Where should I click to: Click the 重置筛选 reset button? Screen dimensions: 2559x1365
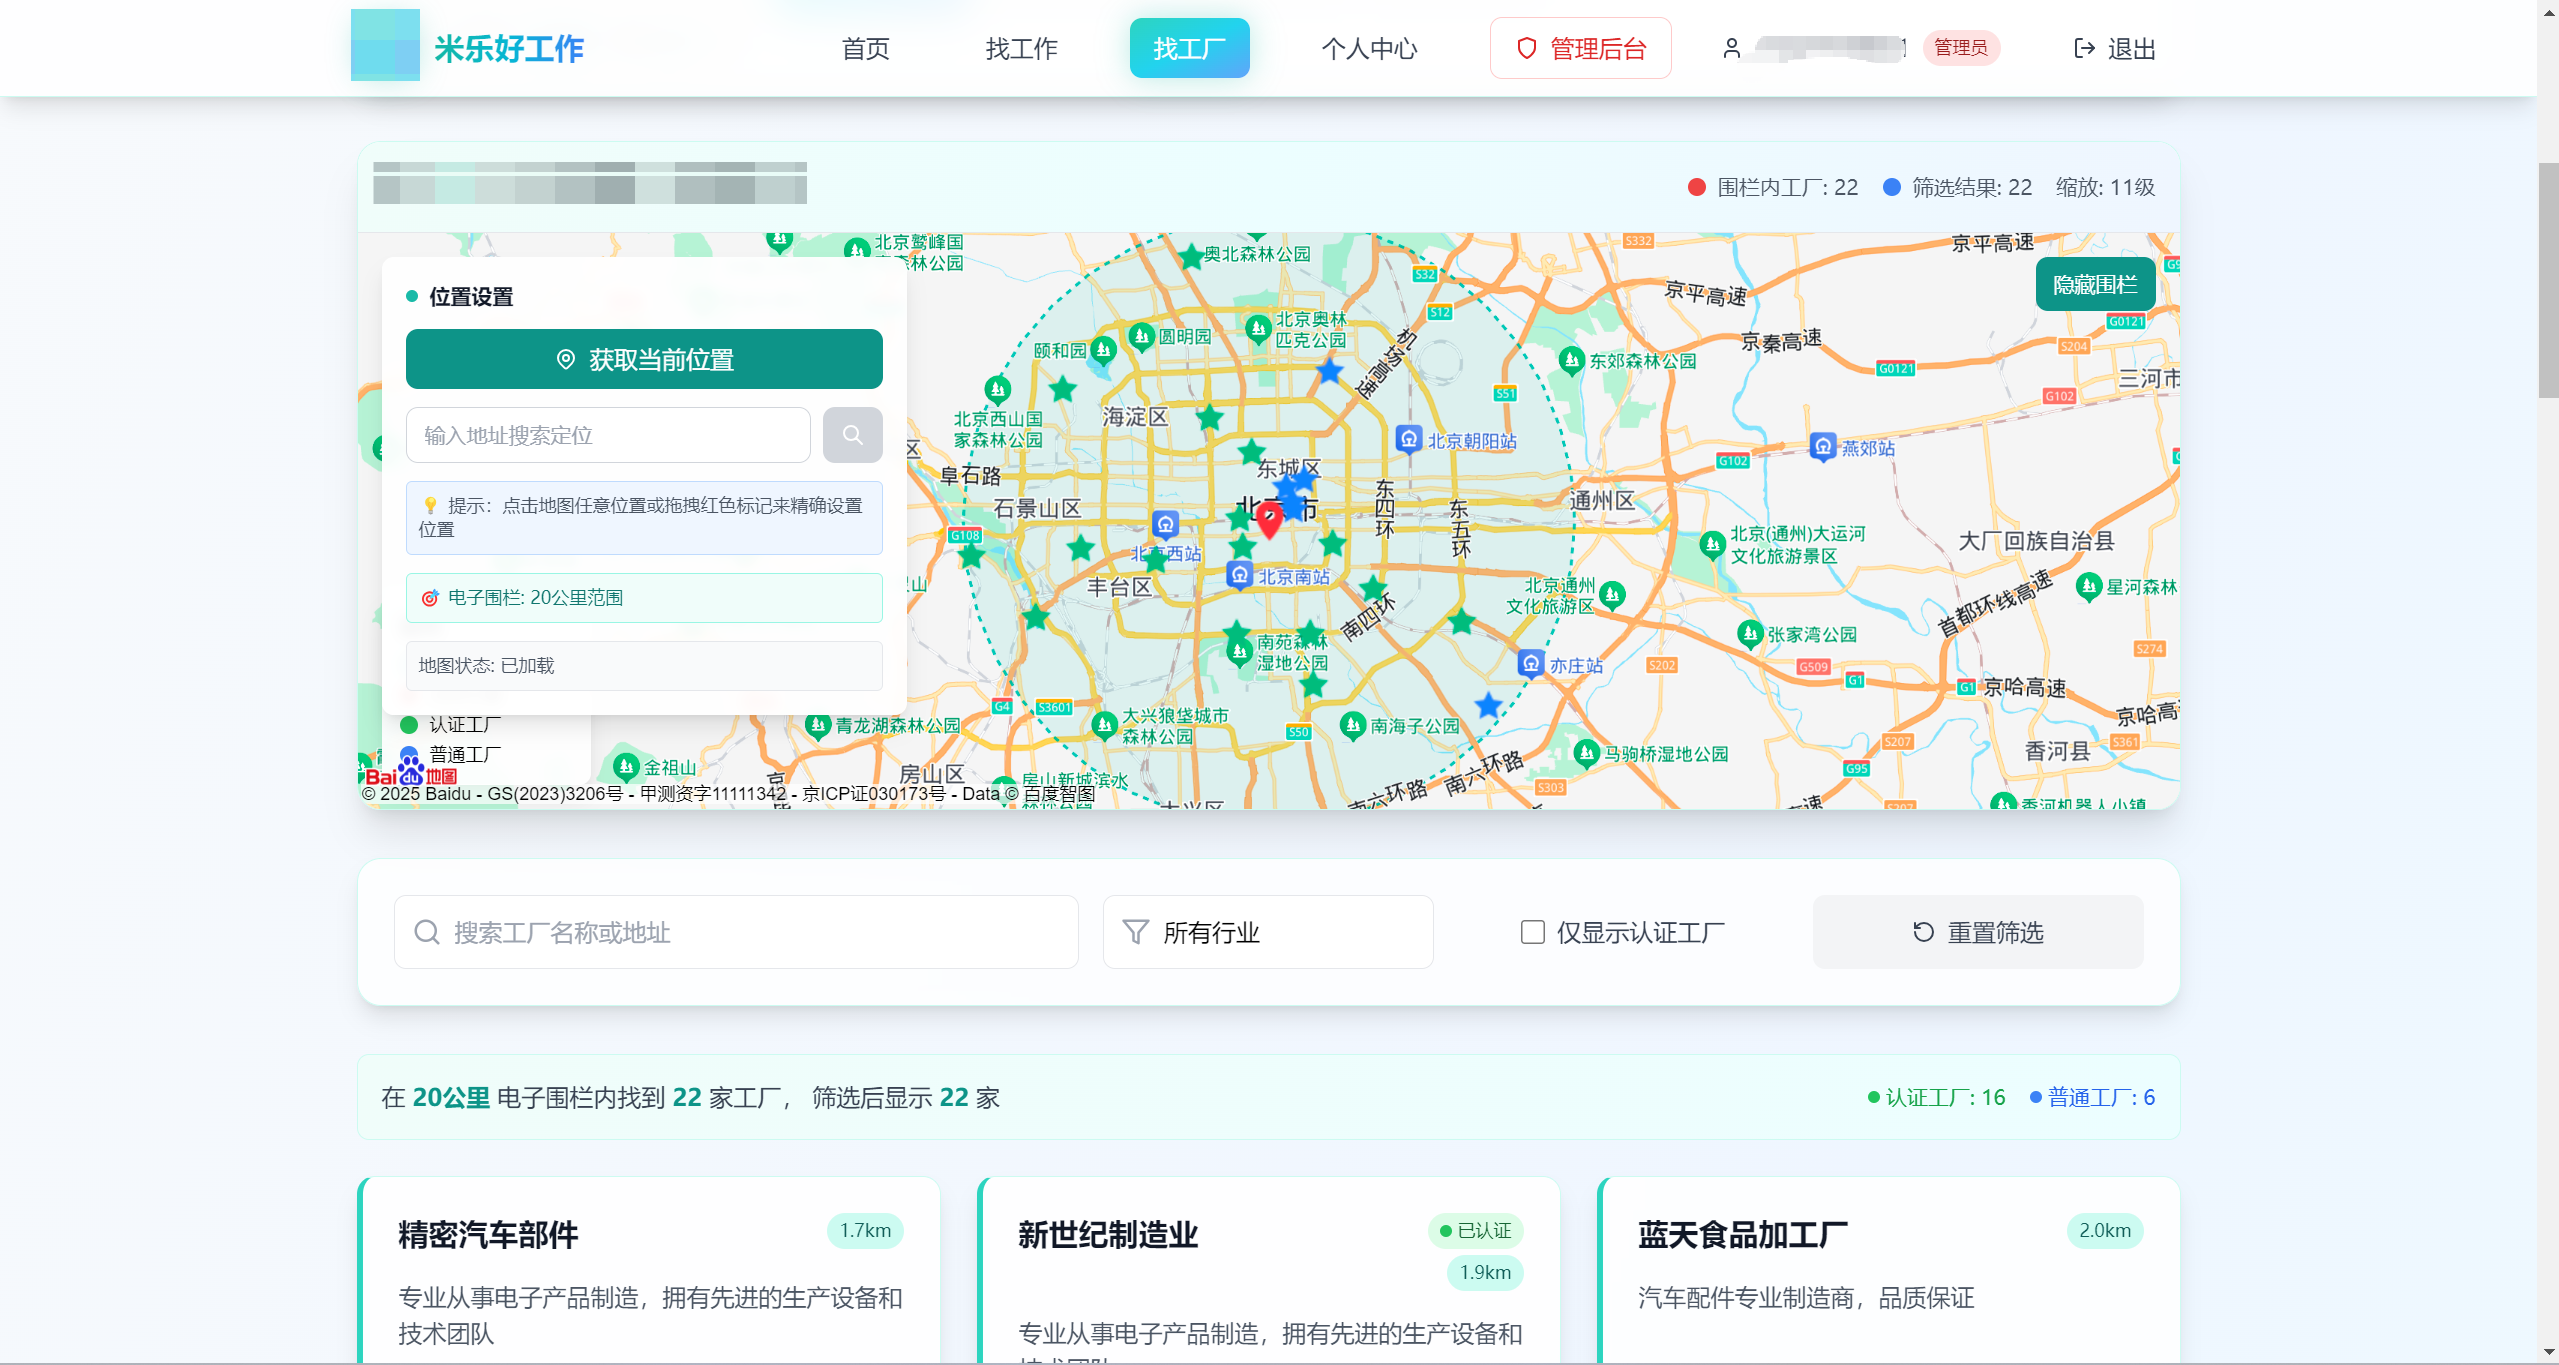click(1977, 932)
